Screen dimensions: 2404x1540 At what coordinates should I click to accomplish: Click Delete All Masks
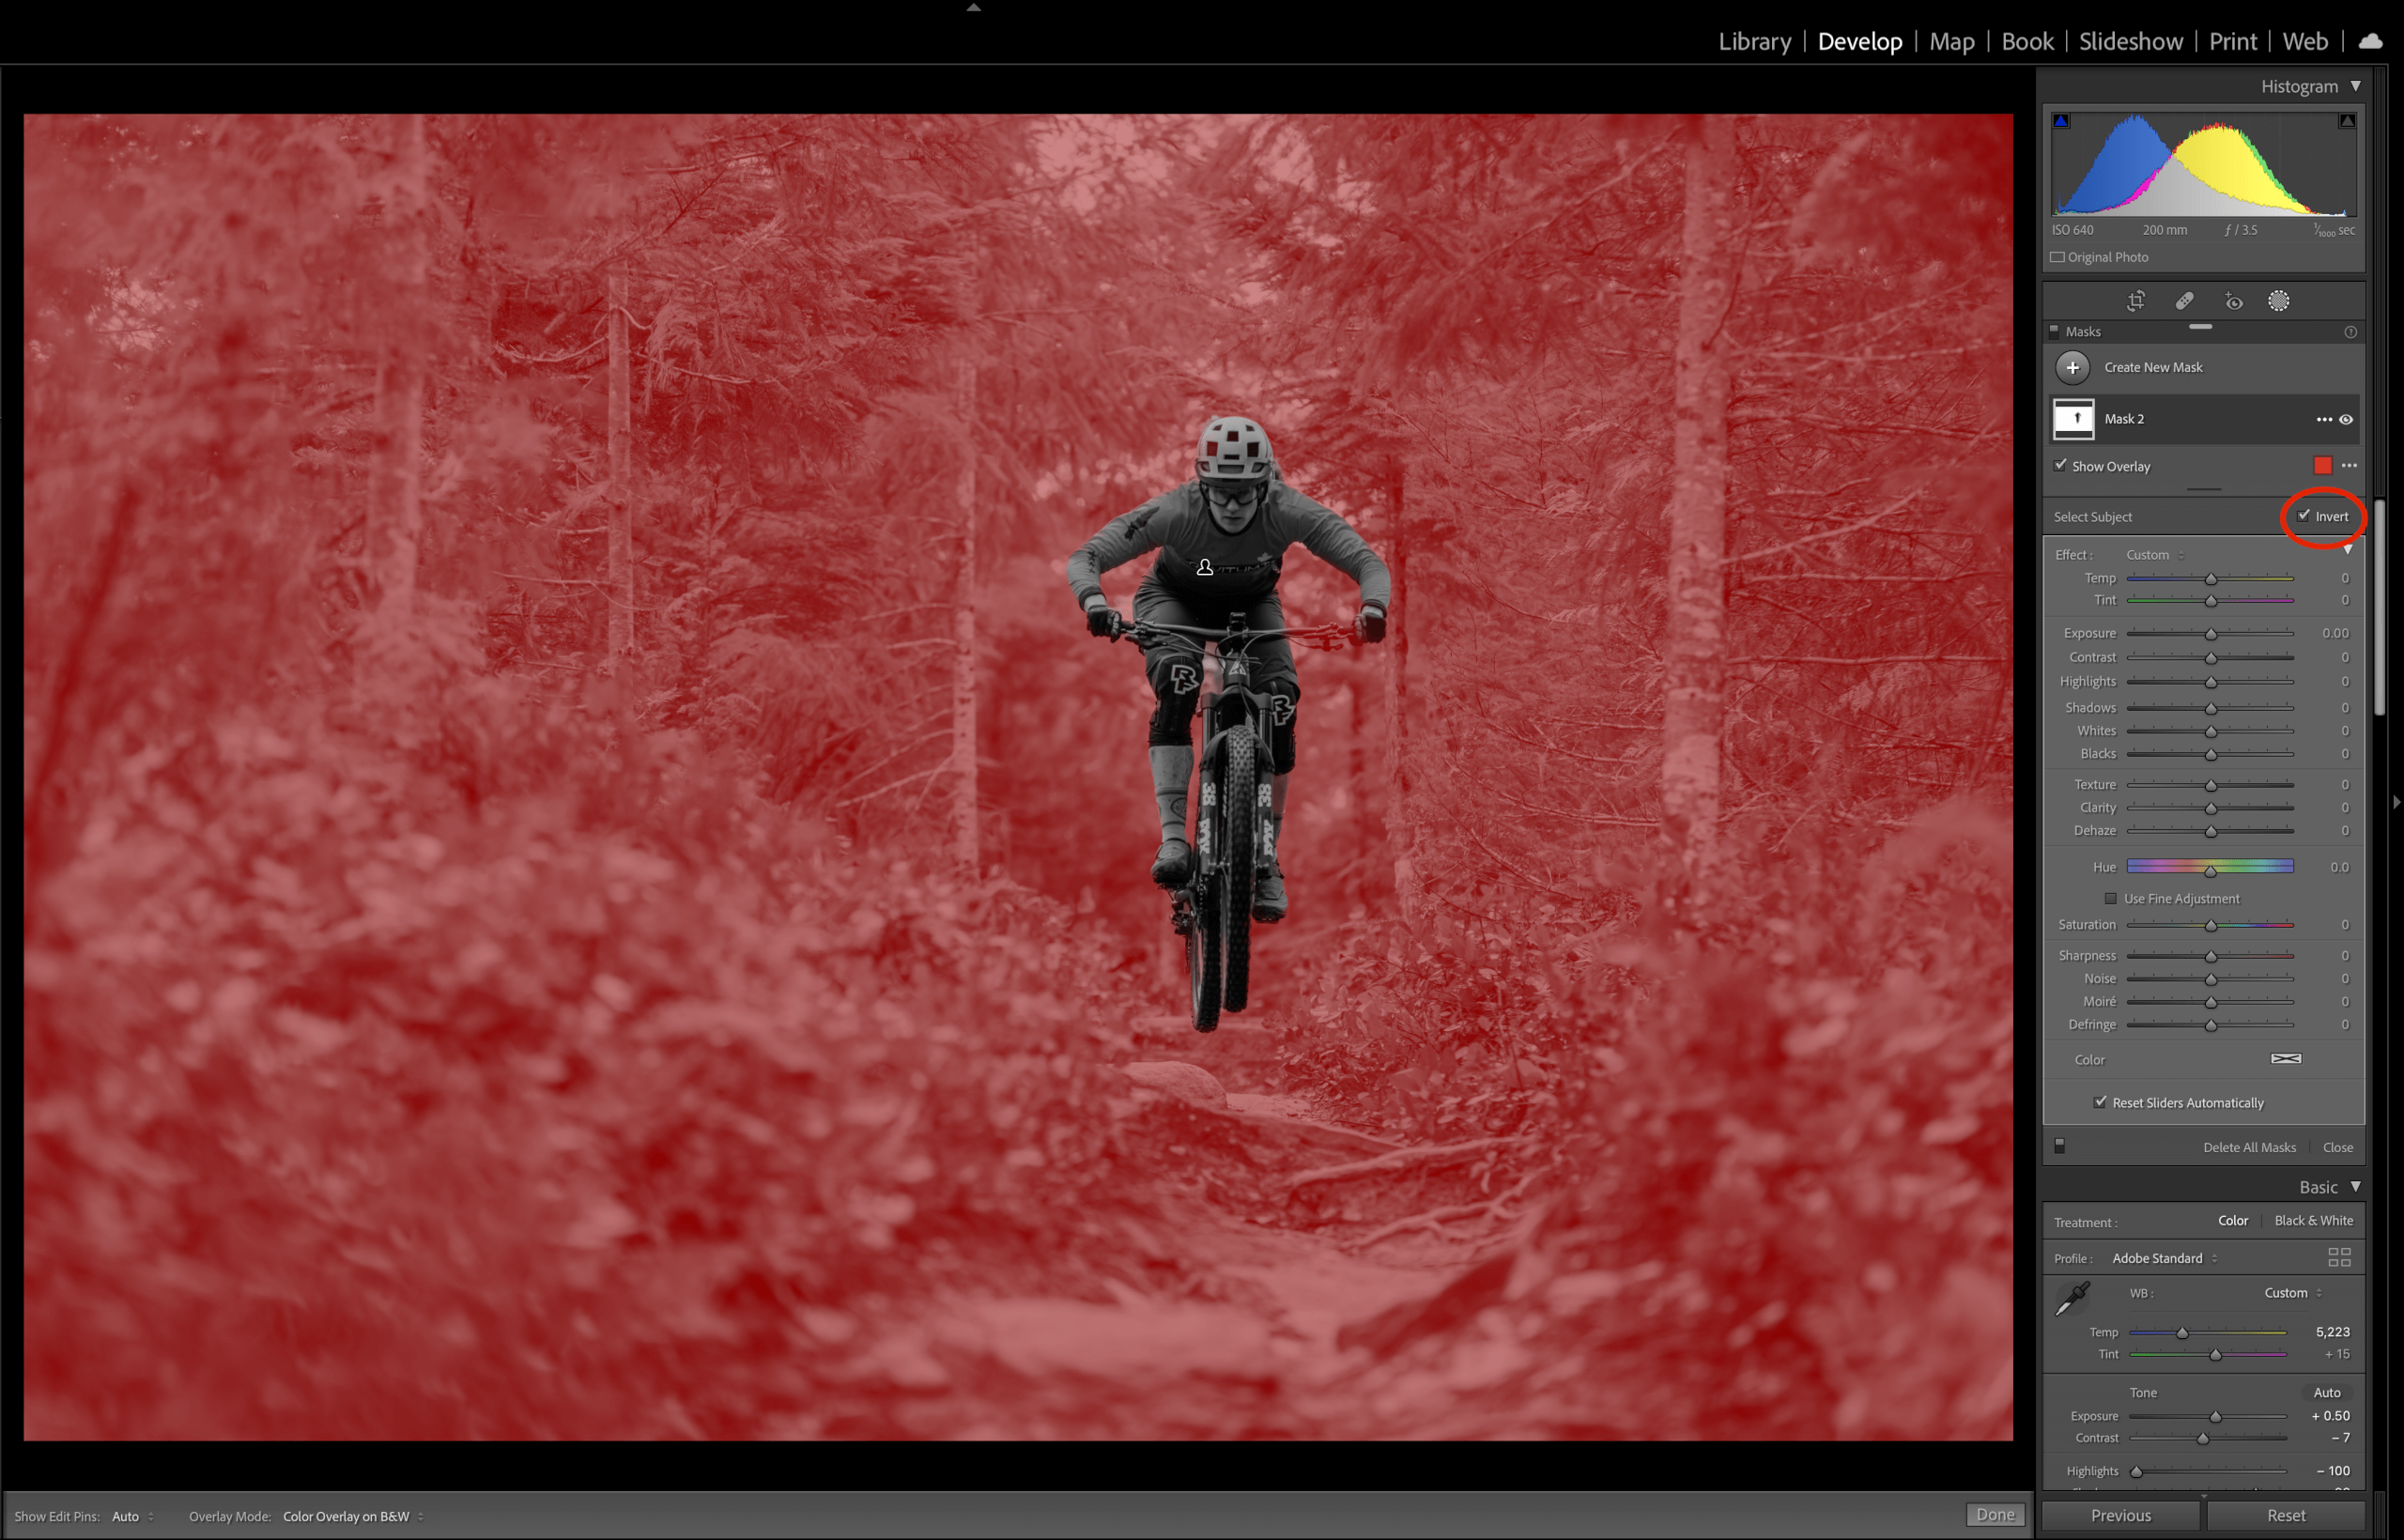[x=2249, y=1147]
